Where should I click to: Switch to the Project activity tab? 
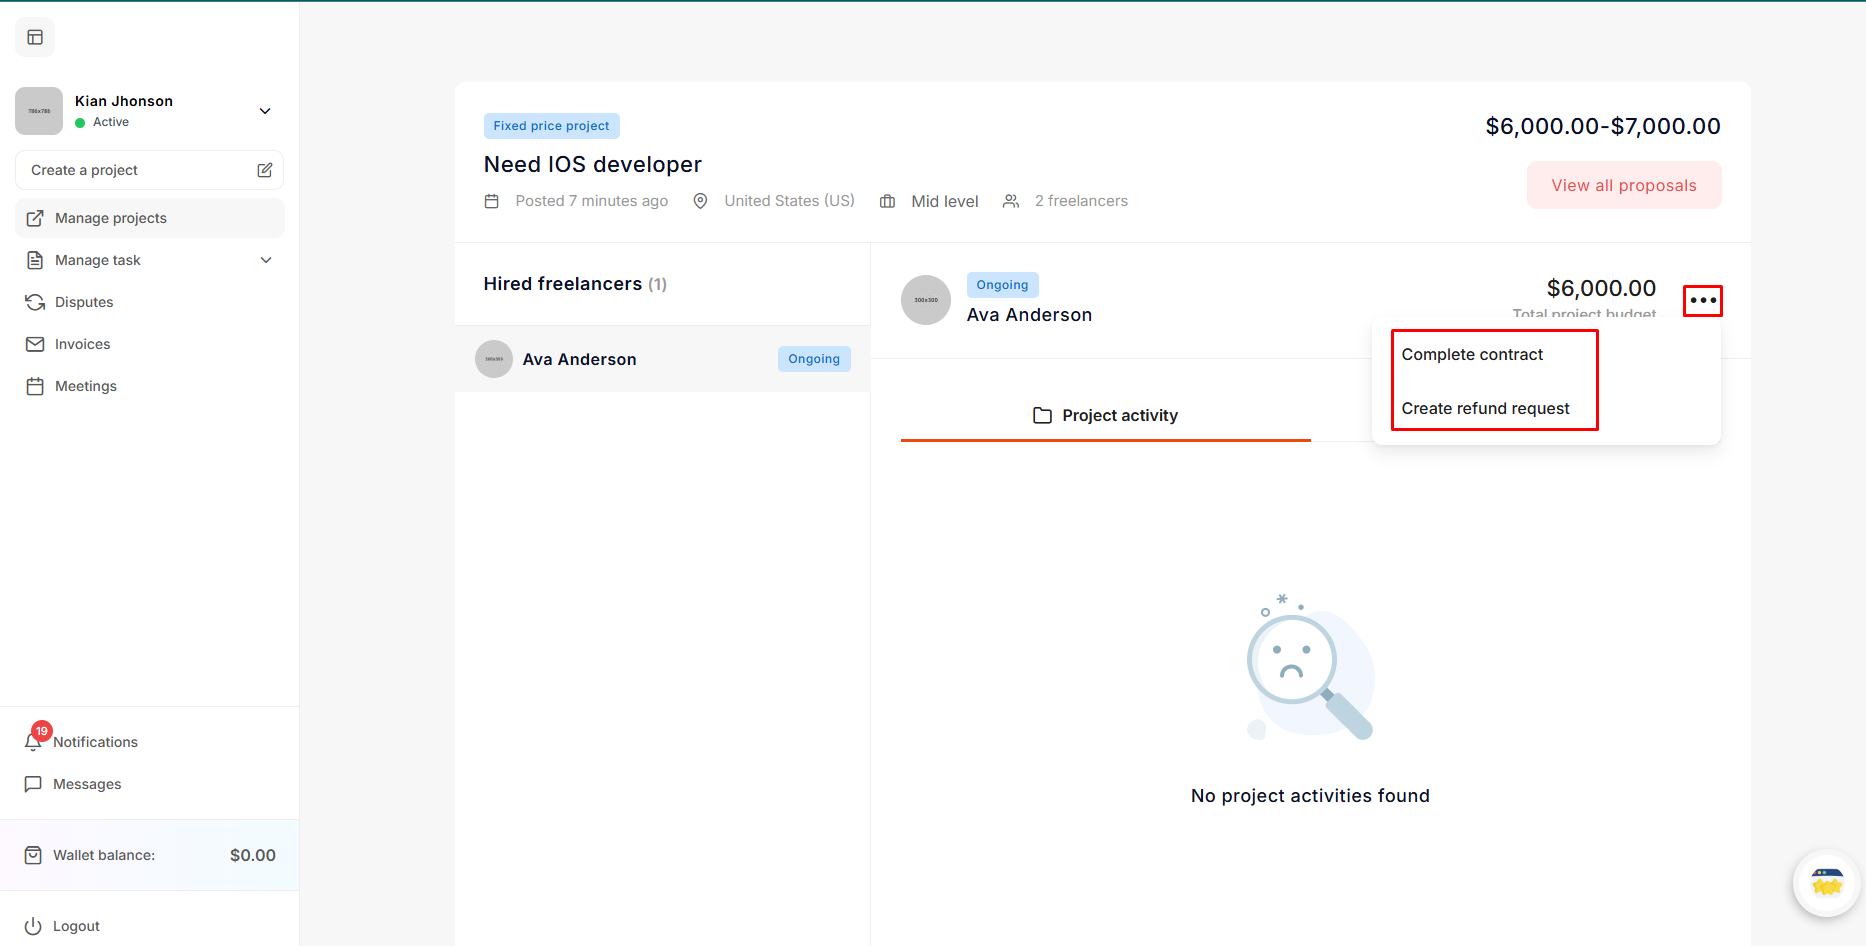click(1105, 415)
